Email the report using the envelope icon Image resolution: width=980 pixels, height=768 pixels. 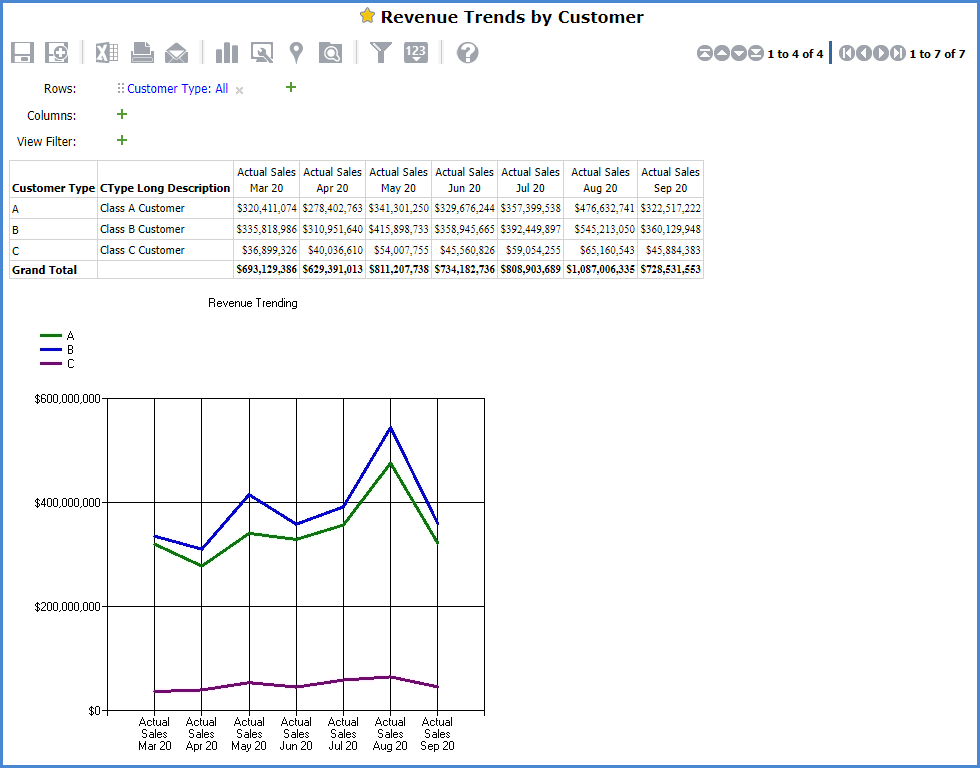point(177,53)
